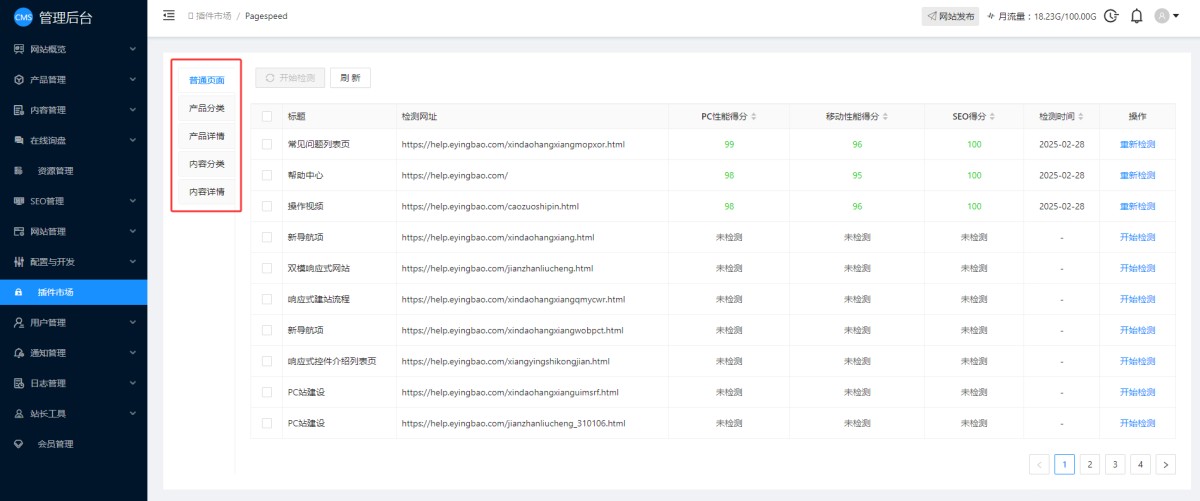
Task: Go to page 3 in pagination
Action: [x=1114, y=464]
